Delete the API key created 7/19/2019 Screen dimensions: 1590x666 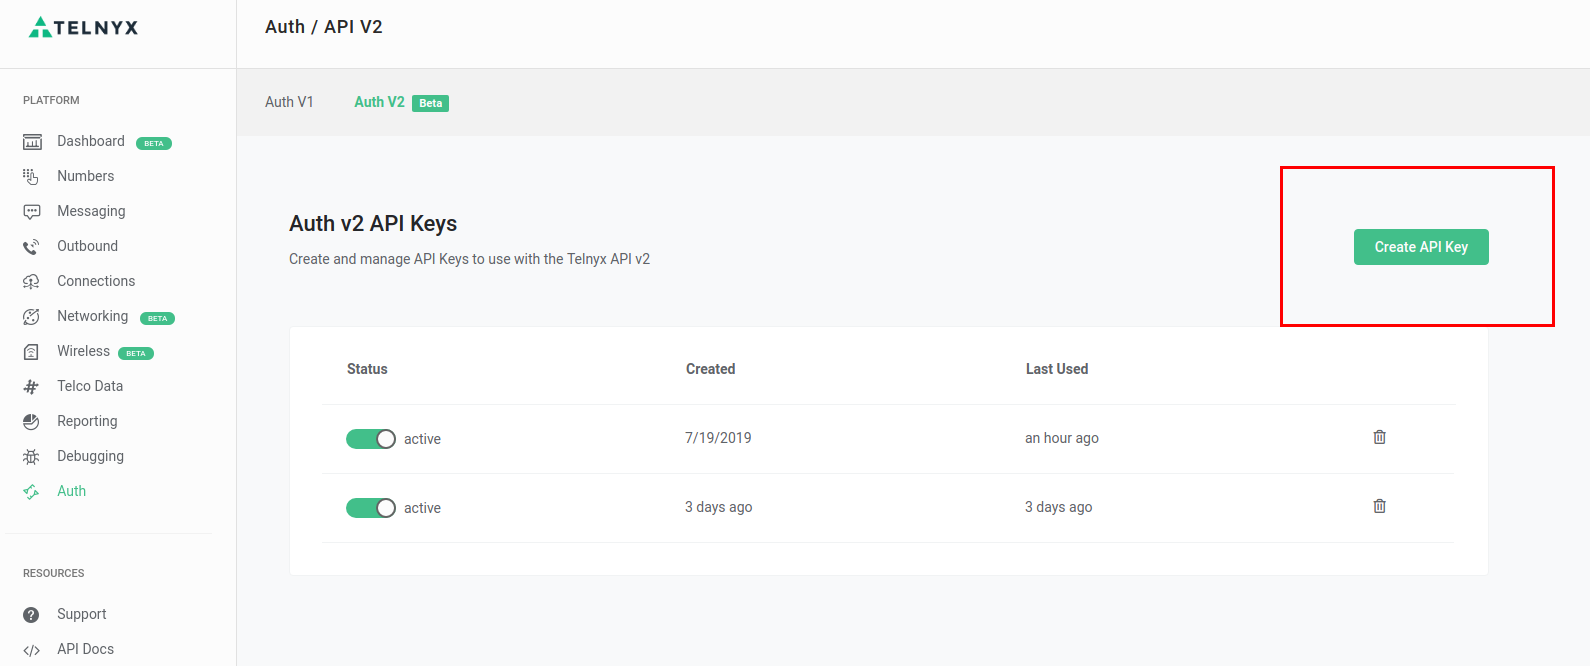pos(1379,437)
